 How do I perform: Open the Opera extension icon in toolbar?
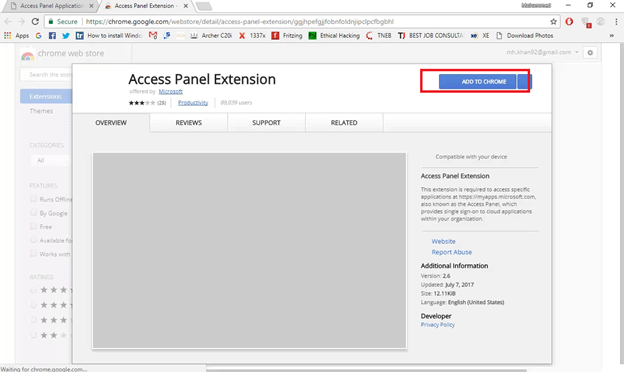click(x=569, y=21)
